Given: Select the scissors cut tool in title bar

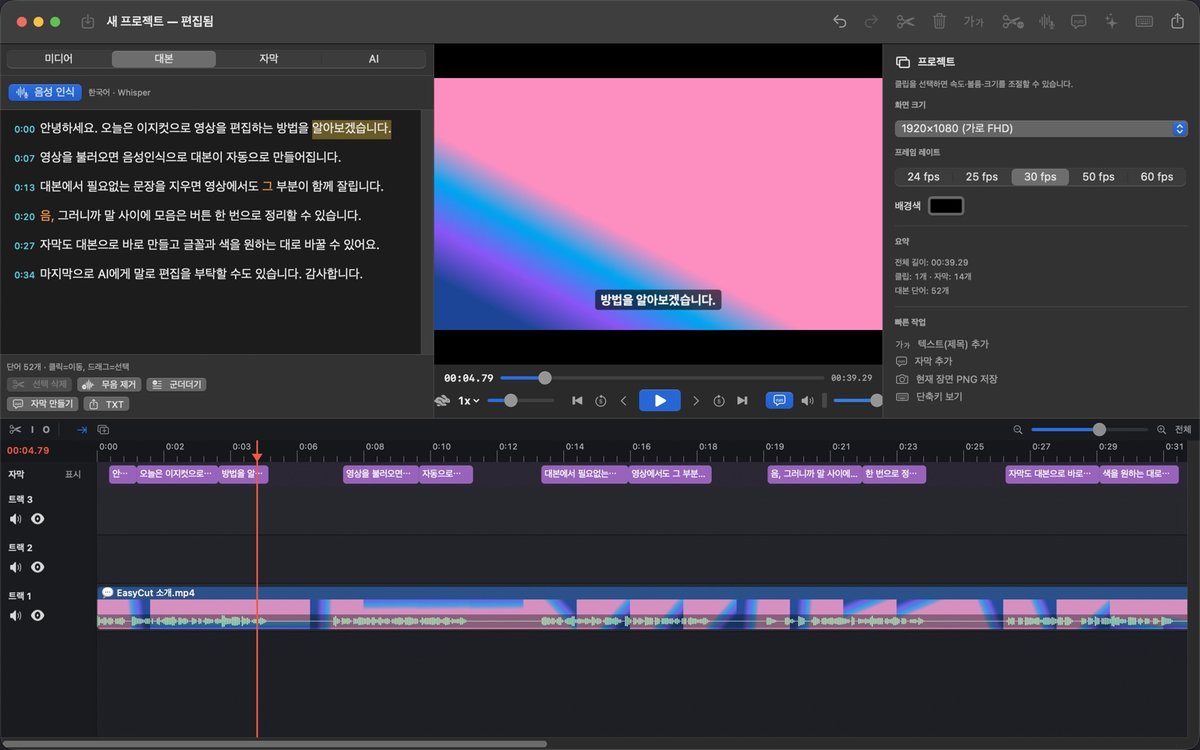Looking at the screenshot, I should point(905,21).
